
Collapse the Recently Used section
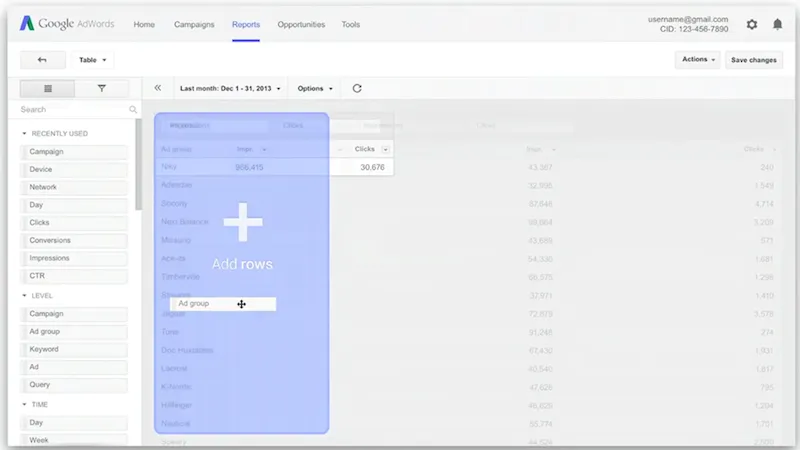click(24, 134)
